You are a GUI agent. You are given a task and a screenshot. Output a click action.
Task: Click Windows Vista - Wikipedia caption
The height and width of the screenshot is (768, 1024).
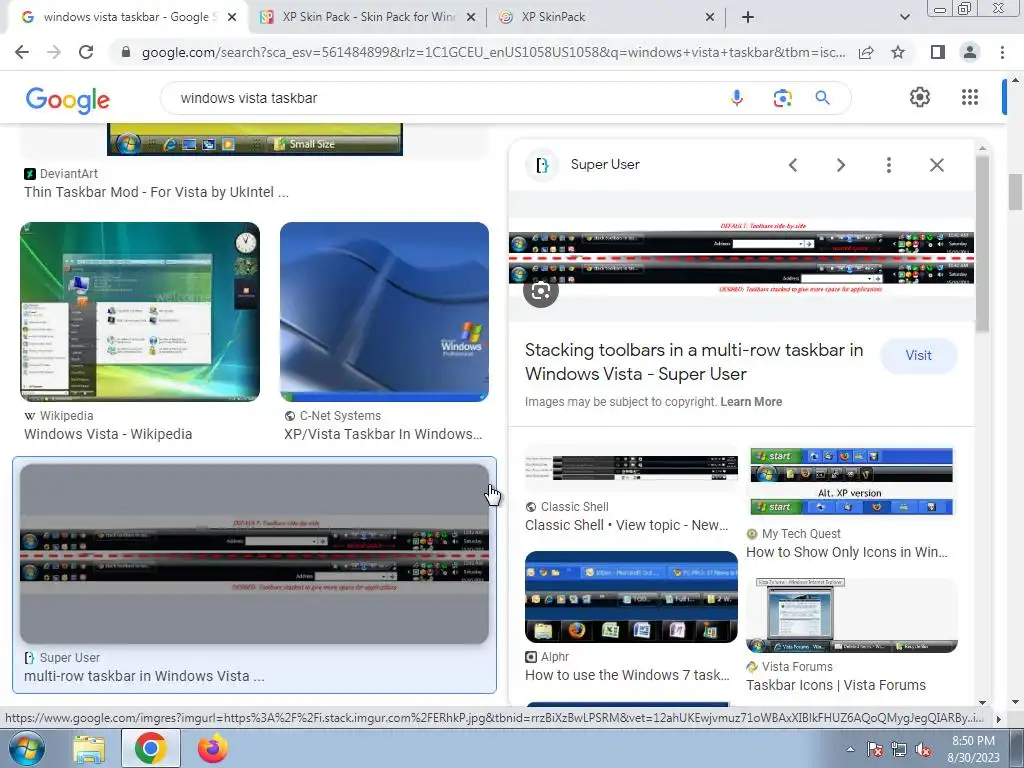tap(108, 434)
